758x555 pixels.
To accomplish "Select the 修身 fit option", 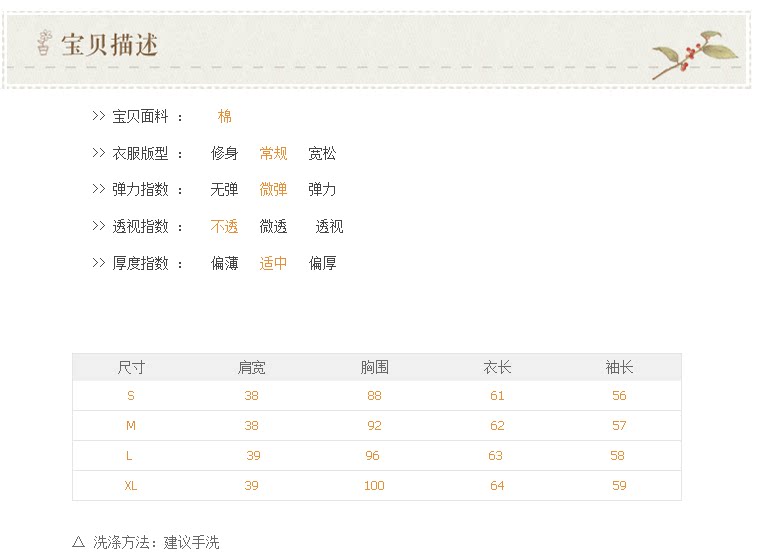I will click(x=224, y=153).
